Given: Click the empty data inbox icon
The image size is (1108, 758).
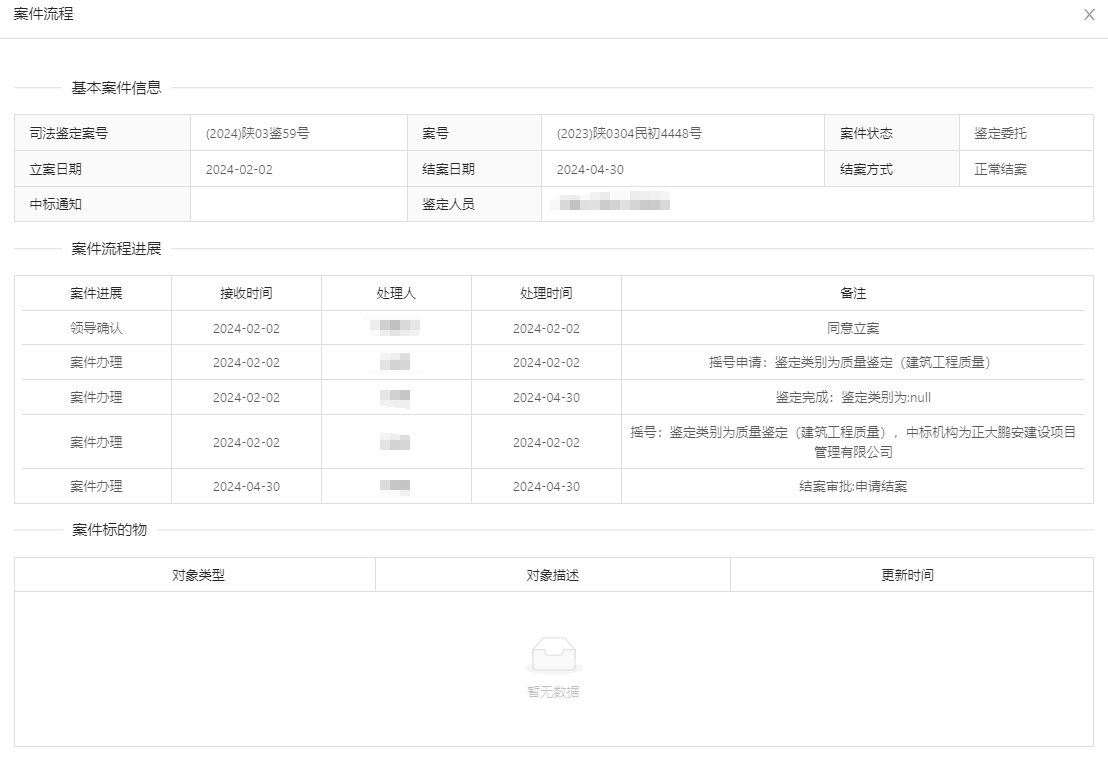Looking at the screenshot, I should (553, 655).
